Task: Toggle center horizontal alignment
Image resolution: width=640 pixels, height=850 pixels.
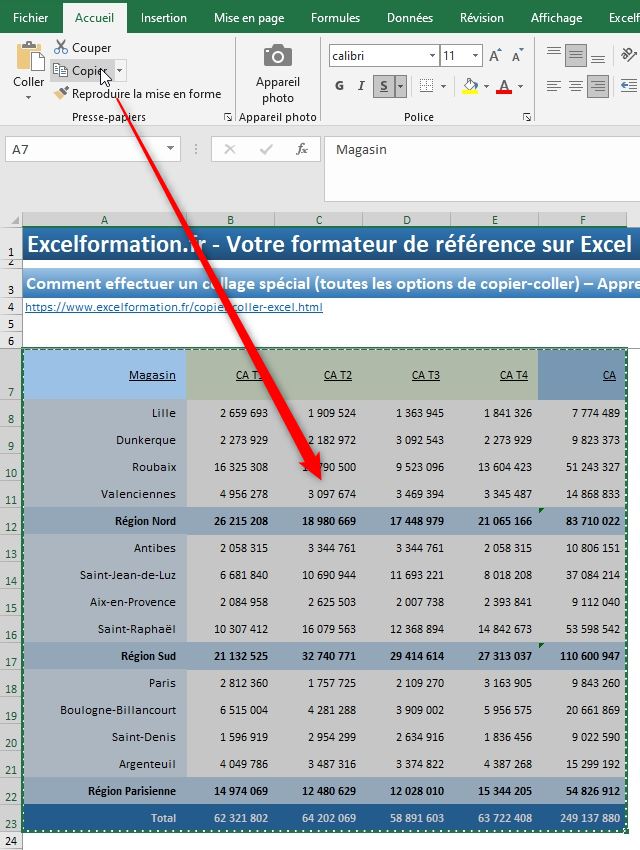Action: (576, 86)
